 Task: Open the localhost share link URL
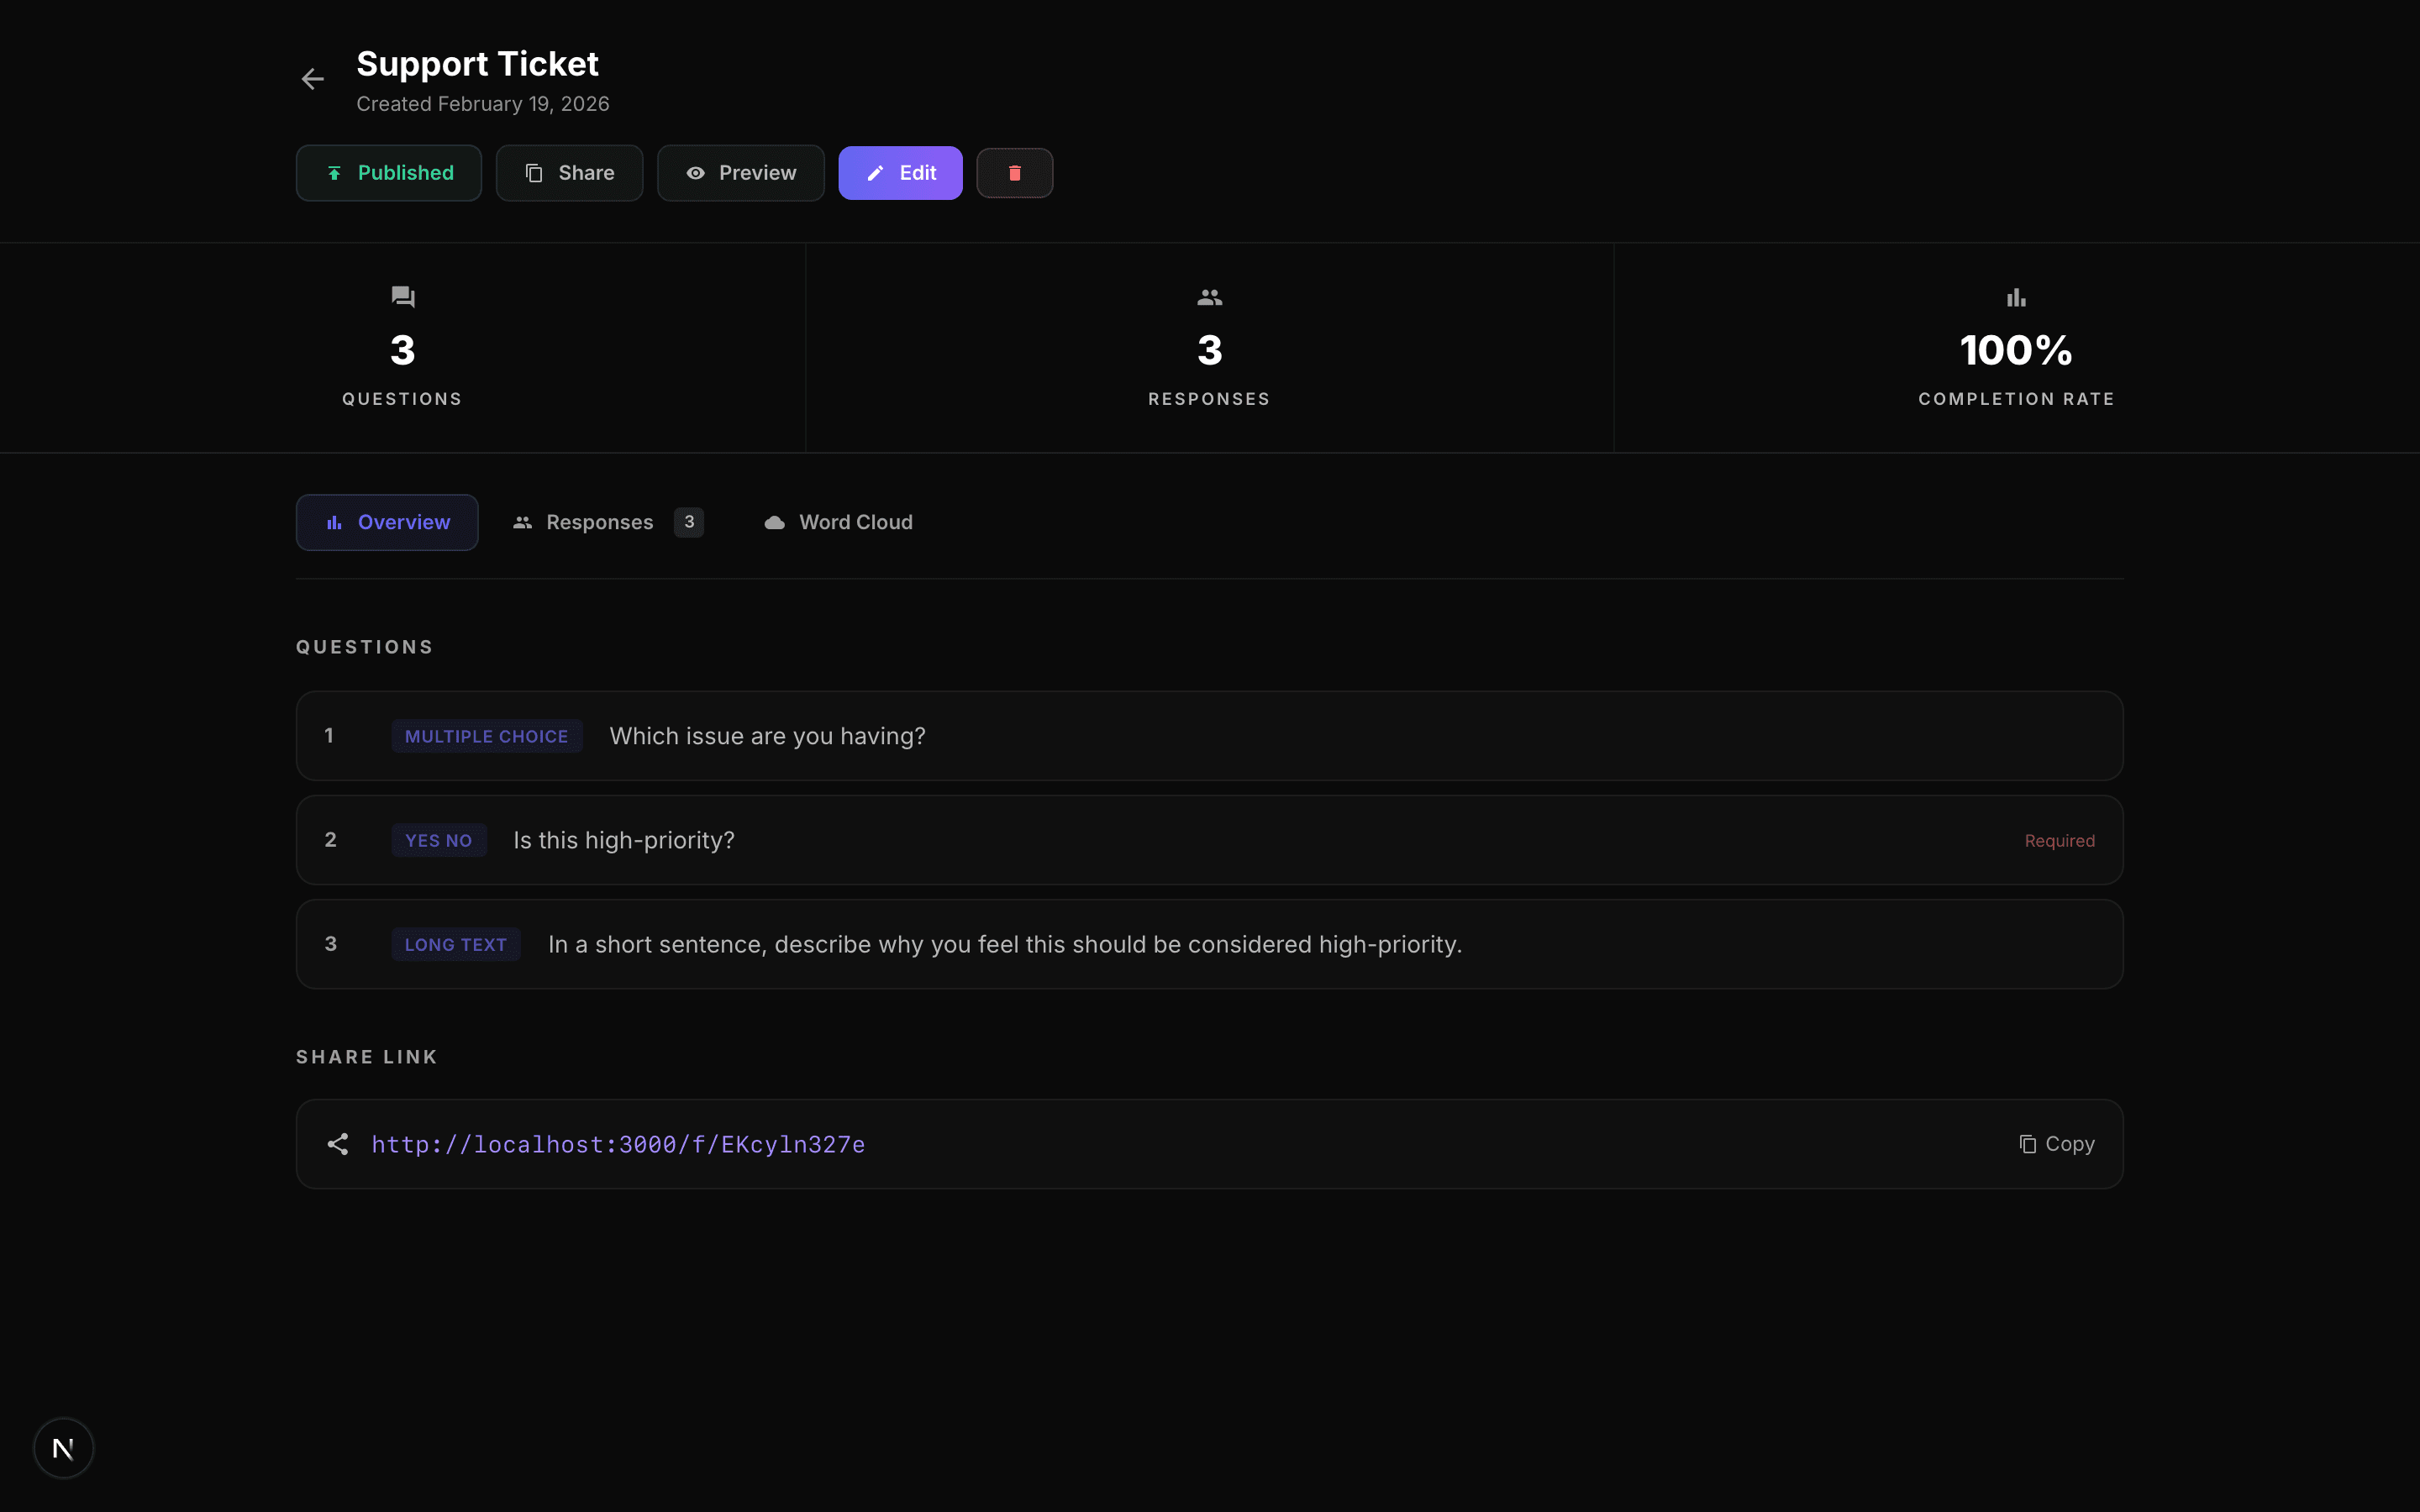(618, 1144)
